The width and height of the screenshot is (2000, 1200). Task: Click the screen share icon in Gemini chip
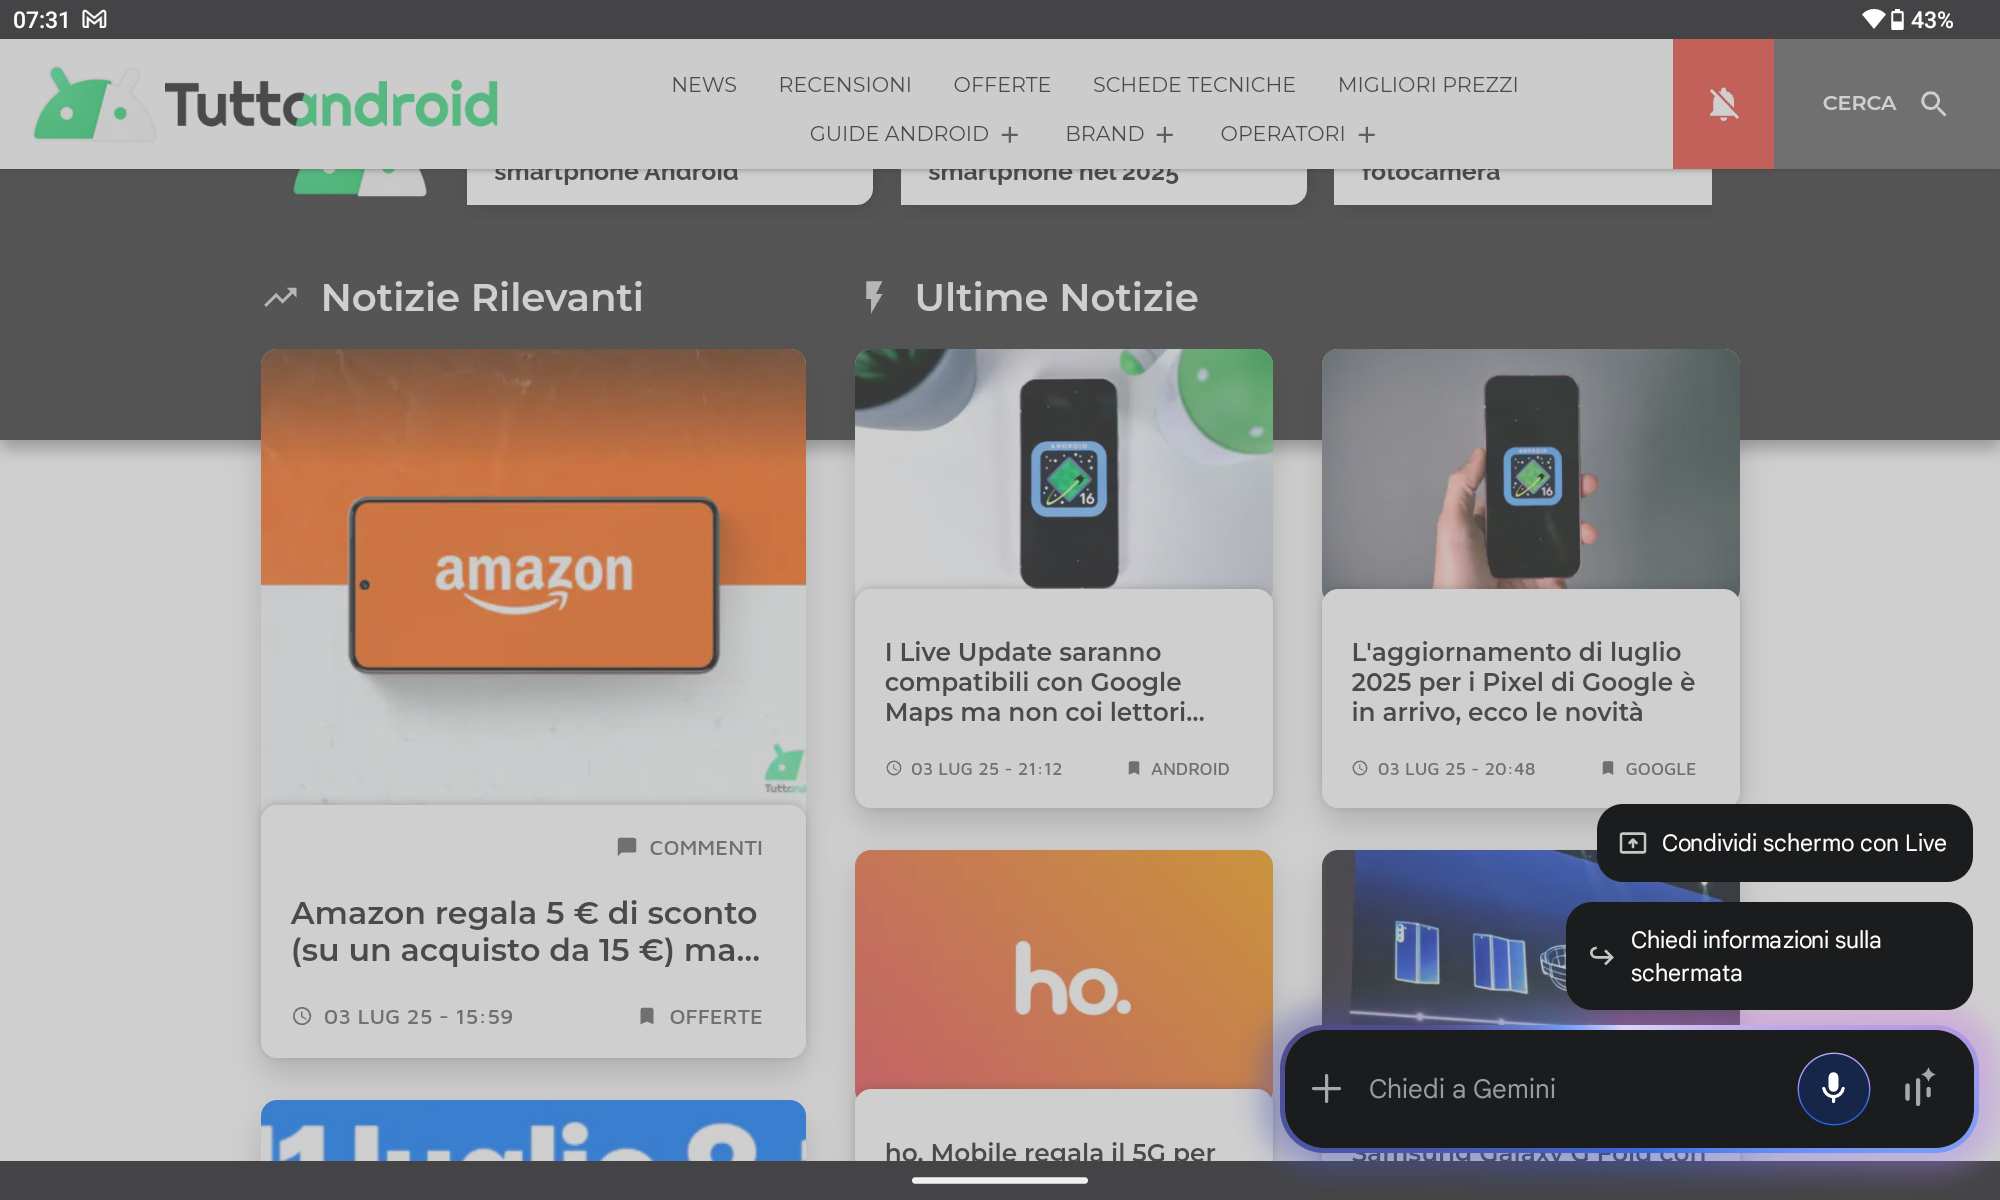click(1633, 843)
